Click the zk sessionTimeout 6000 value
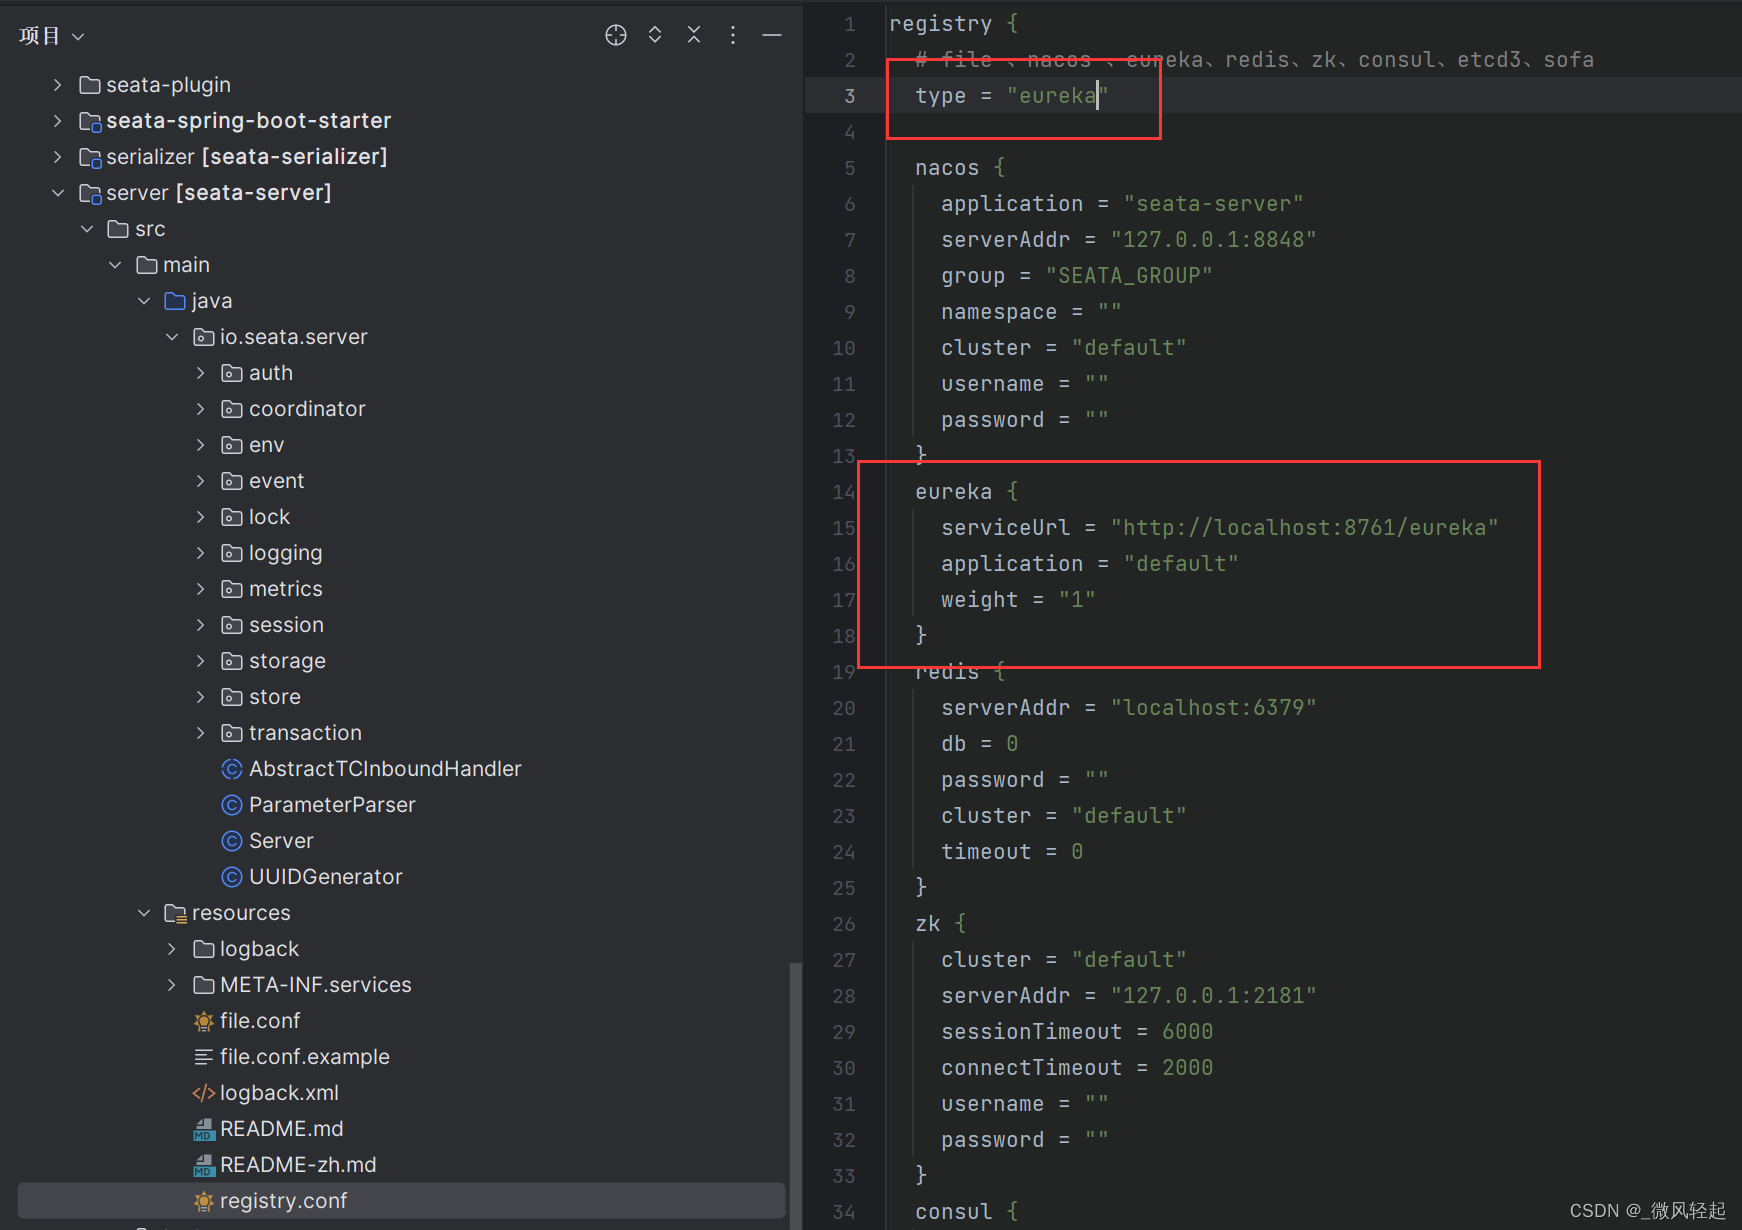Image resolution: width=1742 pixels, height=1230 pixels. [1187, 1032]
